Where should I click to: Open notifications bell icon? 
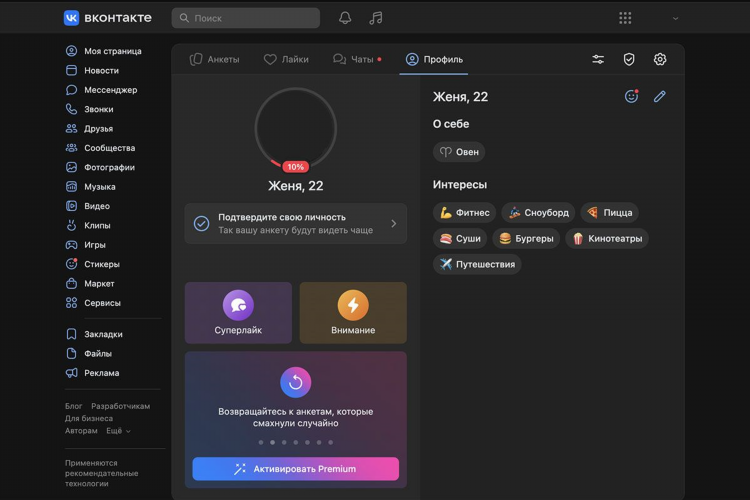[345, 18]
